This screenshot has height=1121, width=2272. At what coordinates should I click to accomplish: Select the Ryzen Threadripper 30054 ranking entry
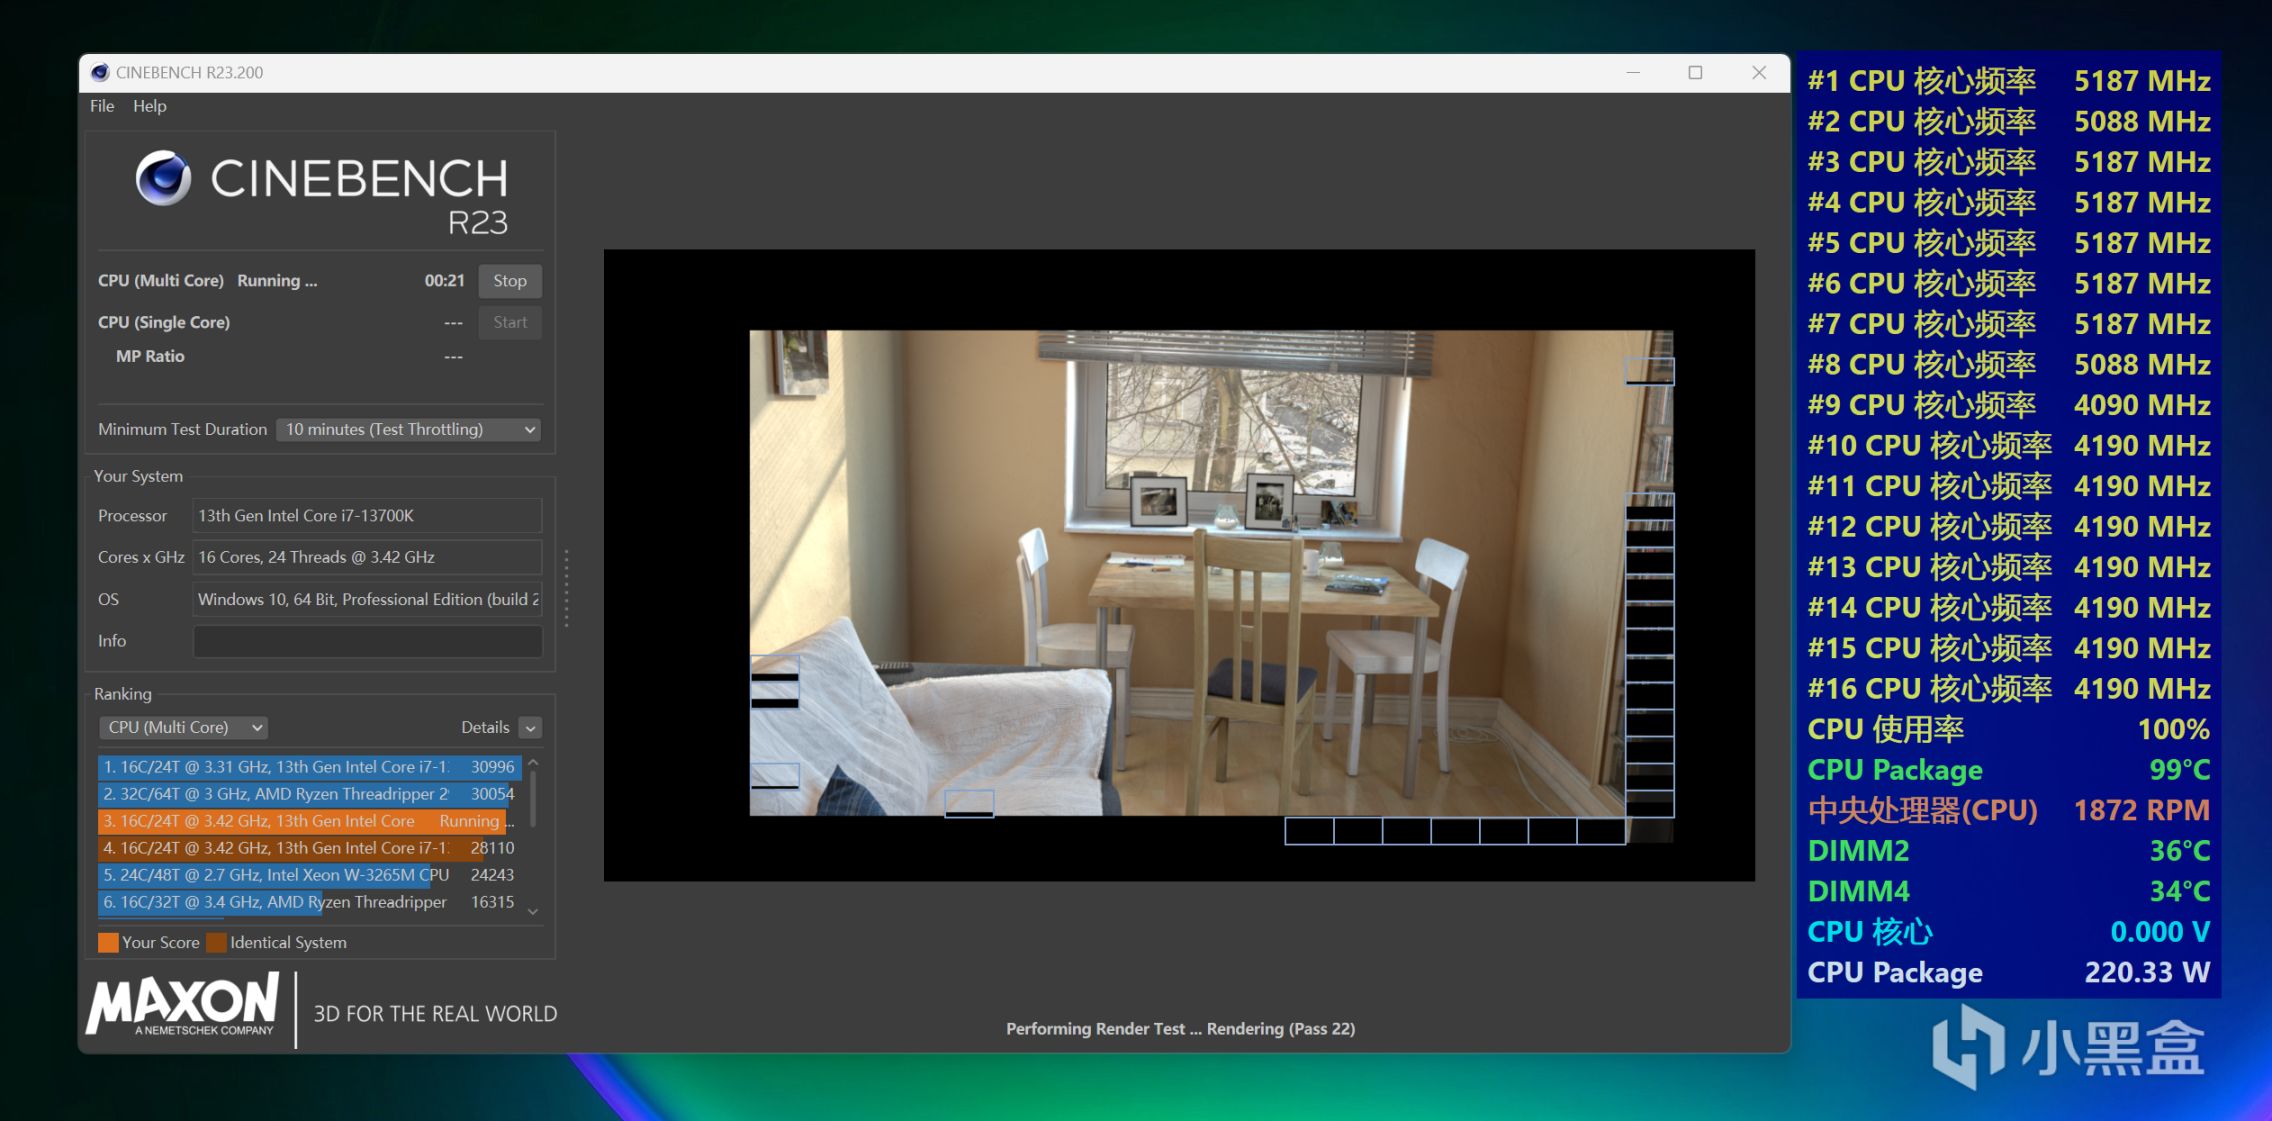tap(308, 794)
